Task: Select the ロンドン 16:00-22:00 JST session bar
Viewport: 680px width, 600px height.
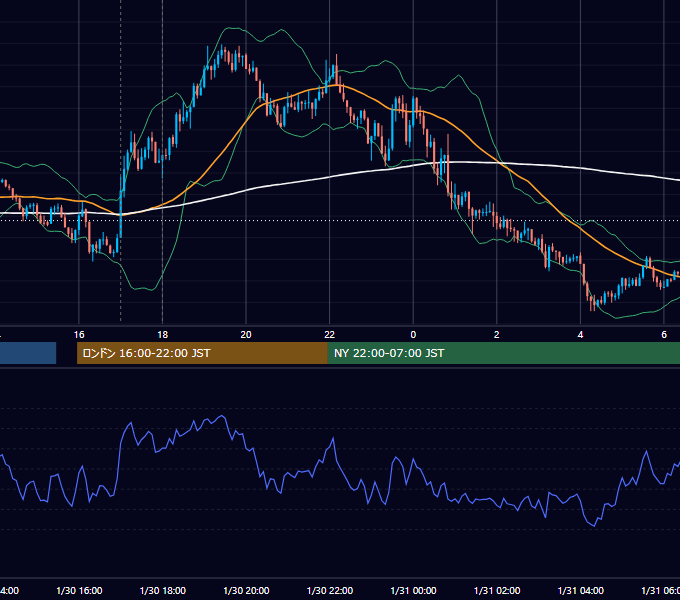Action: click(x=202, y=353)
